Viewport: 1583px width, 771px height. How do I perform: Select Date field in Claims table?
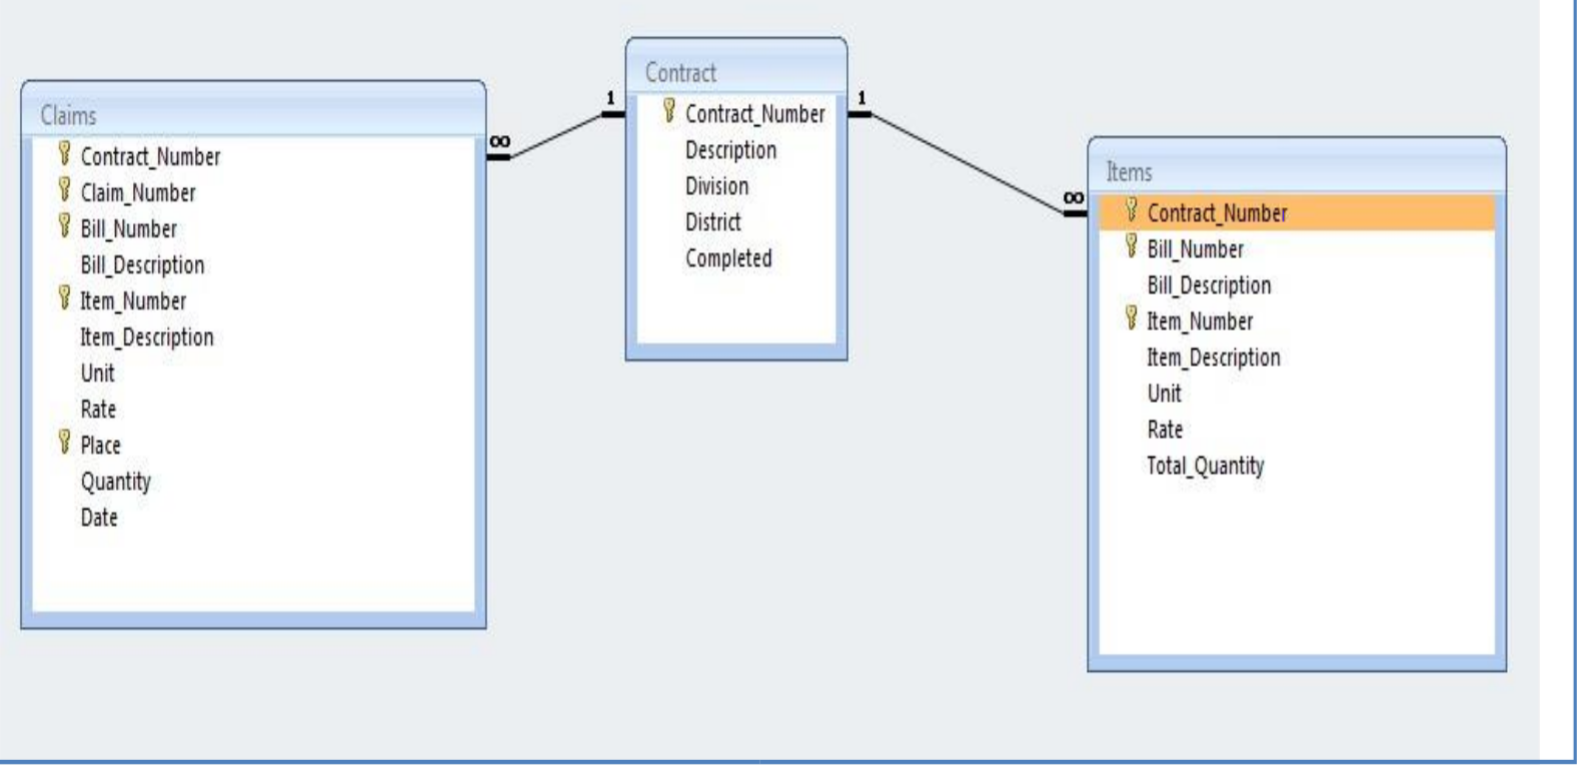coord(99,517)
